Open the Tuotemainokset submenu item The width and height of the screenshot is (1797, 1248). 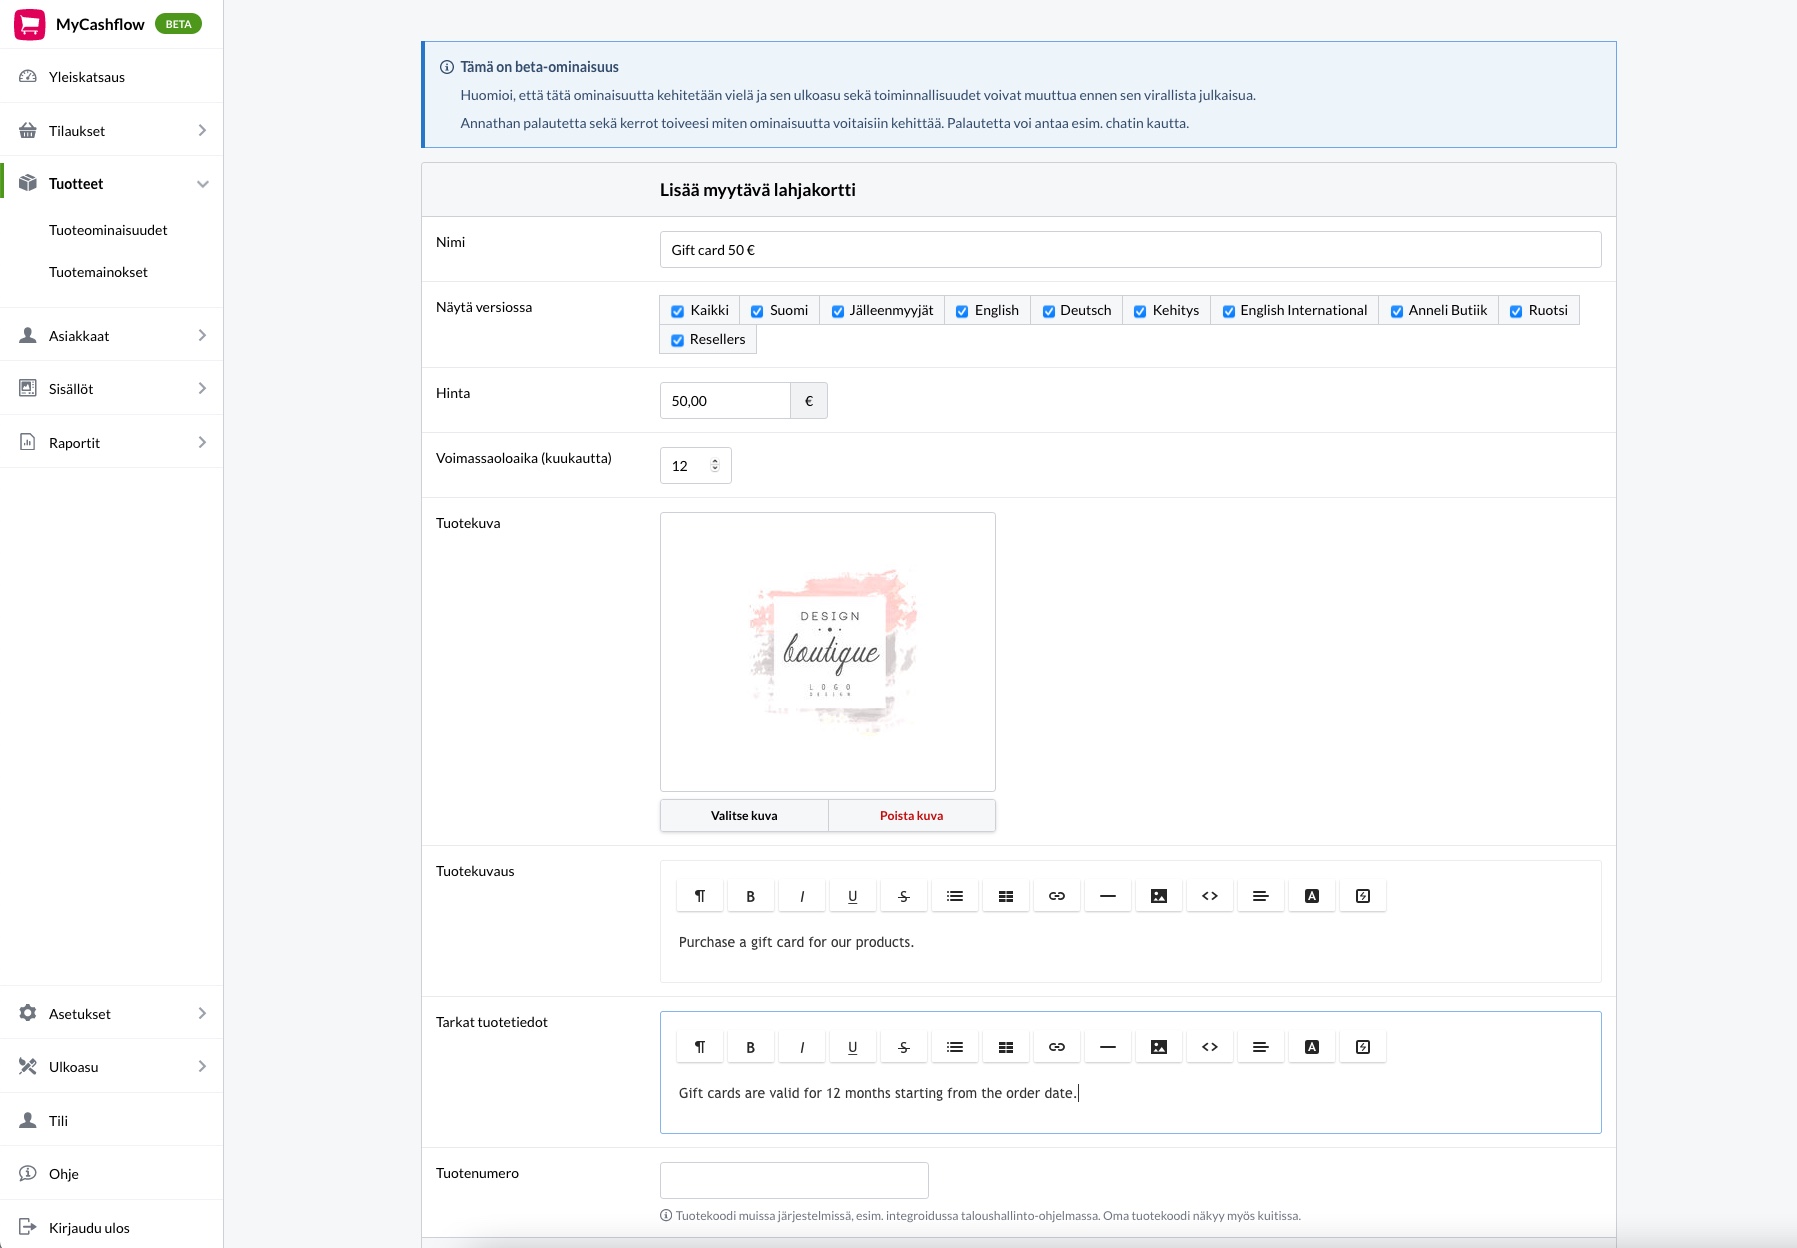point(98,272)
